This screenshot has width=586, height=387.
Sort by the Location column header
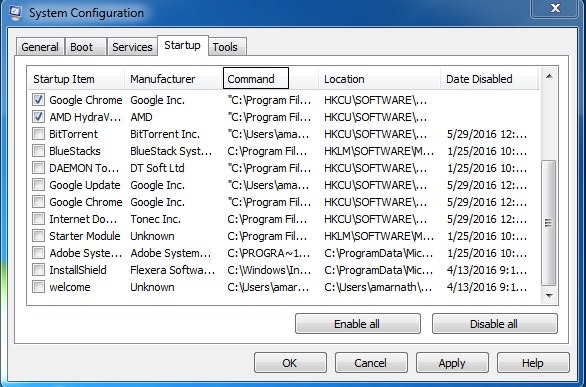pos(379,79)
